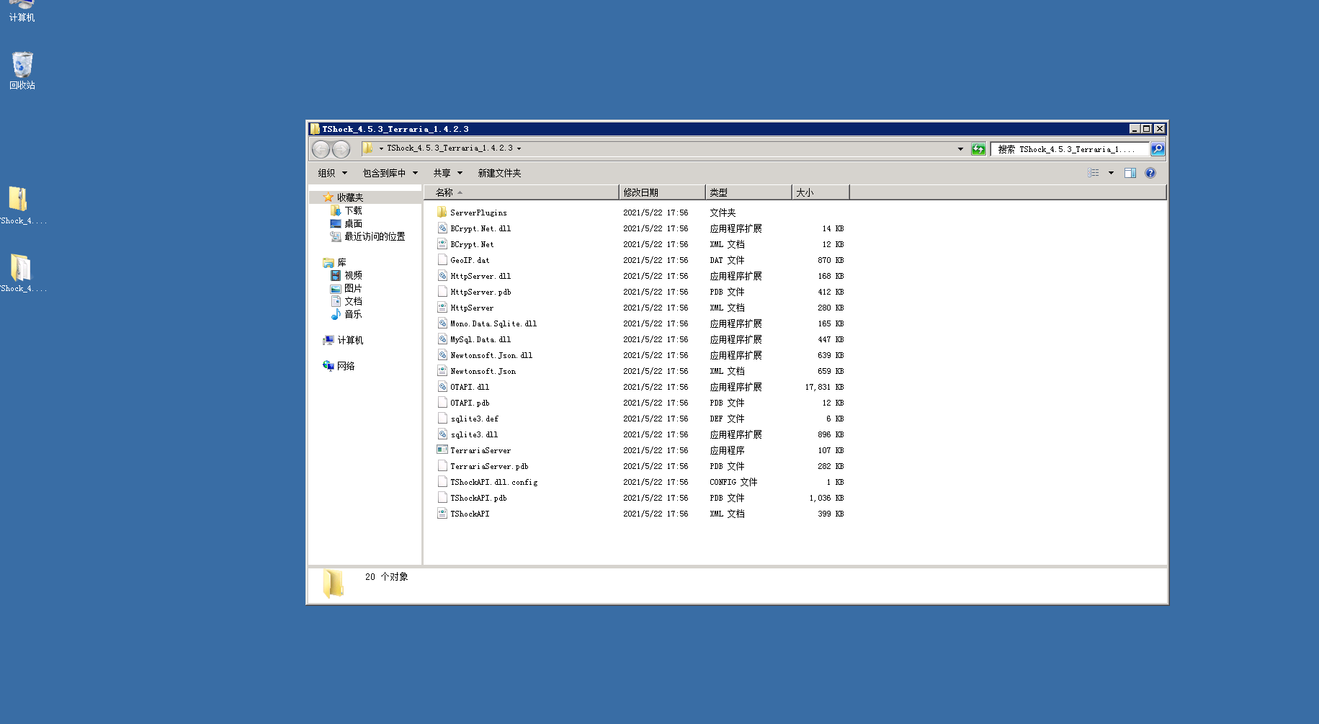Image resolution: width=1319 pixels, height=724 pixels.
Task: Open the Include in library dropdown
Action: [x=390, y=173]
